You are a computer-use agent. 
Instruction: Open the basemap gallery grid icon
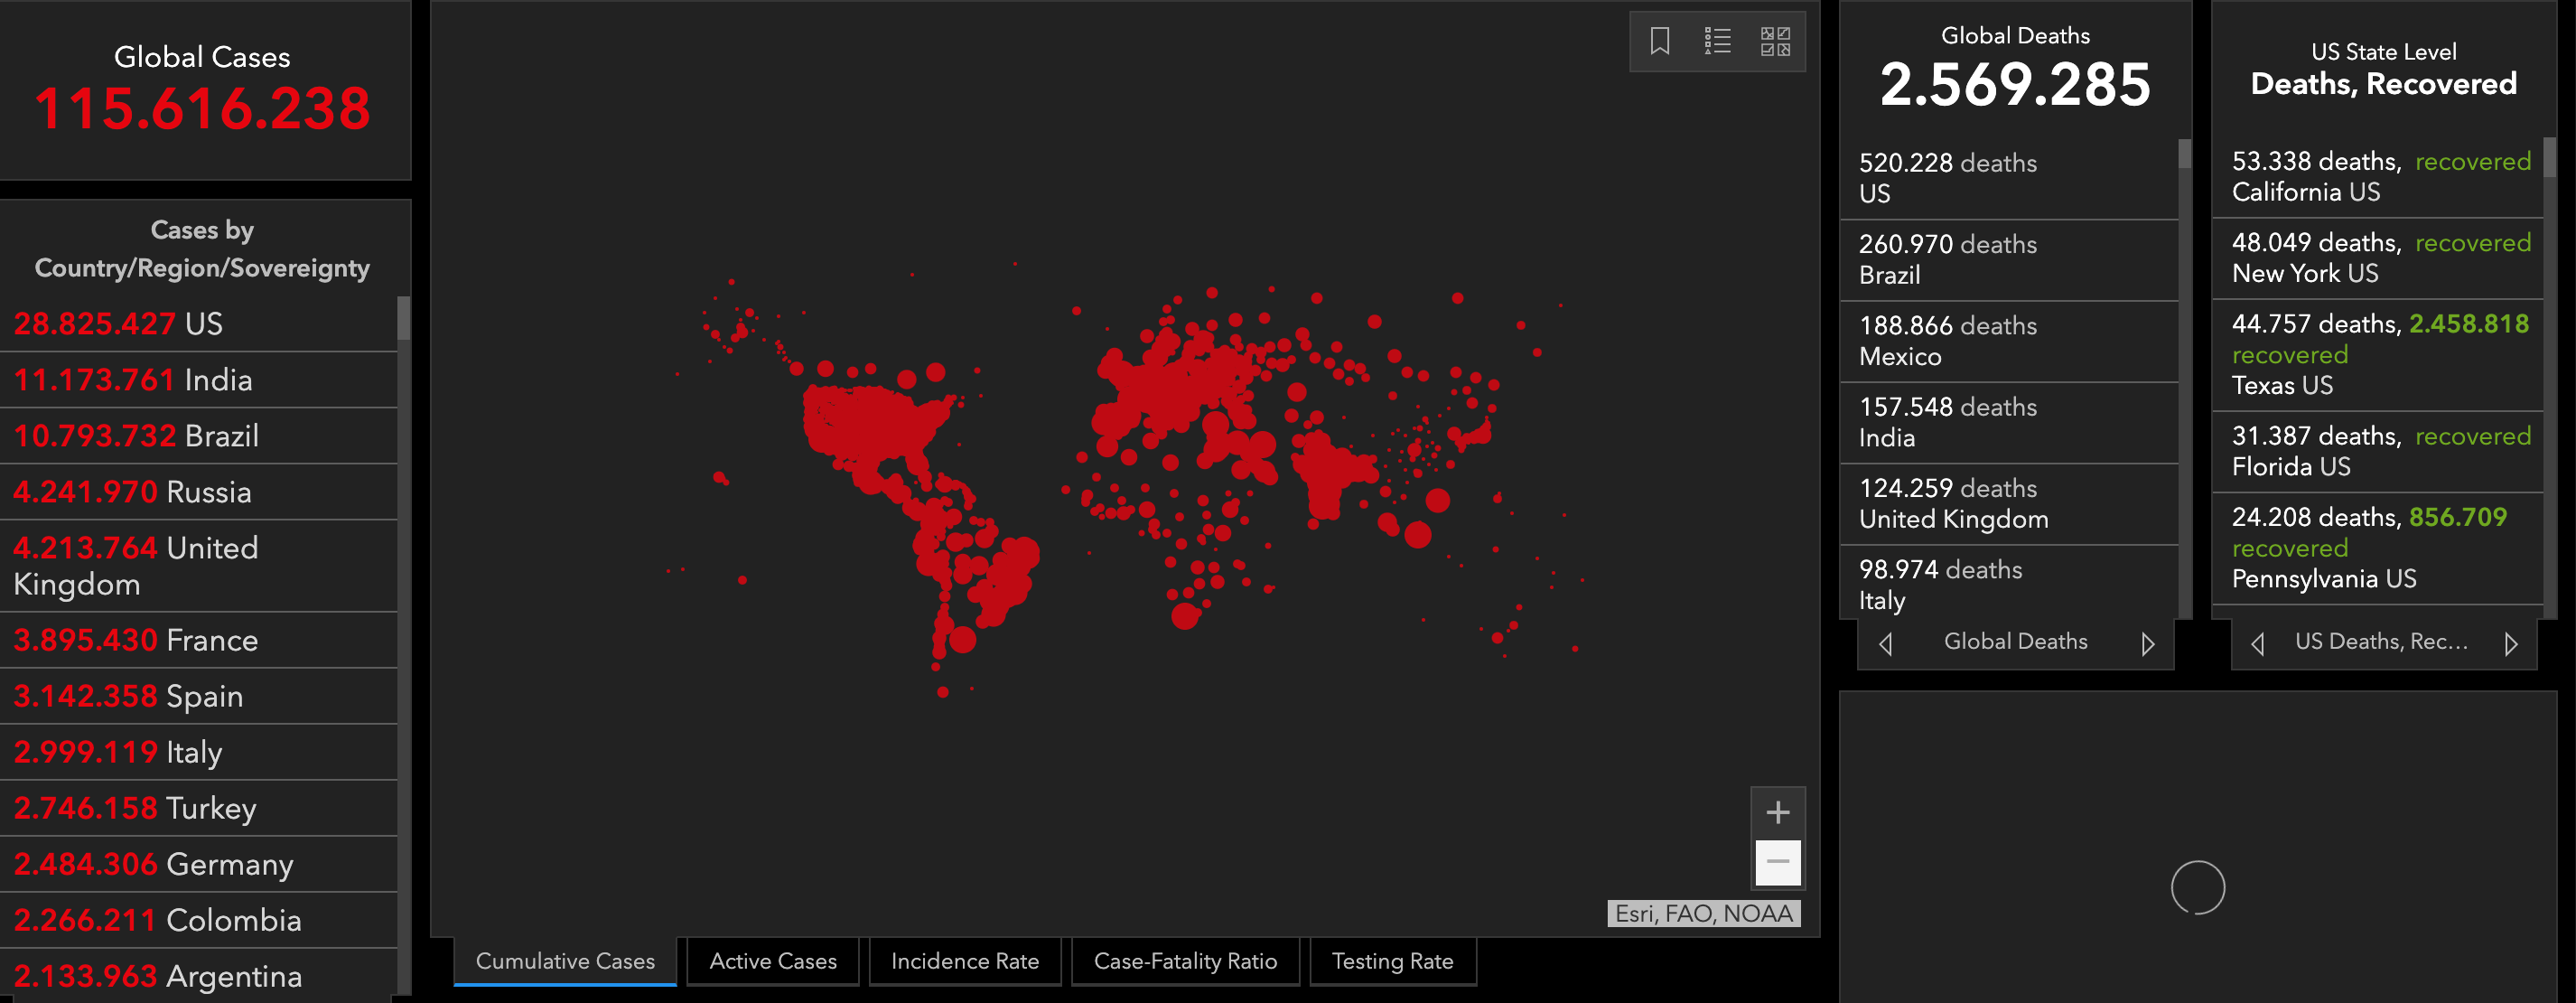coord(1775,42)
